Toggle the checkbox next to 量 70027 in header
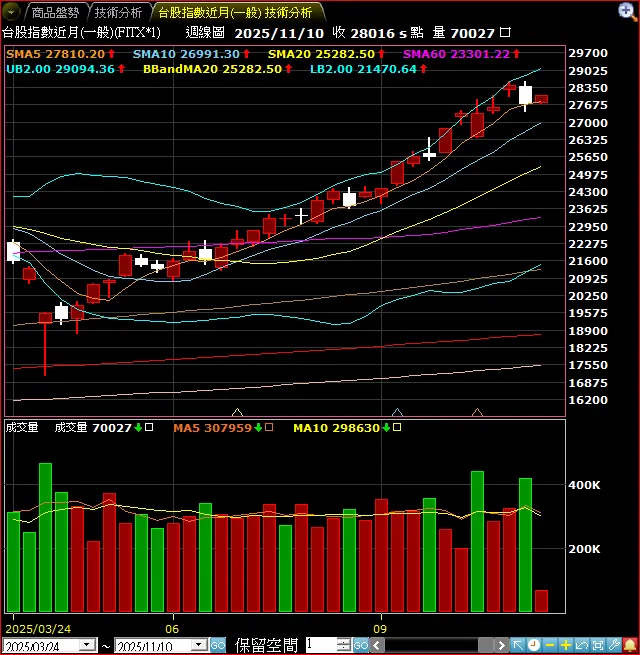Viewport: 640px width, 655px height. (x=505, y=33)
